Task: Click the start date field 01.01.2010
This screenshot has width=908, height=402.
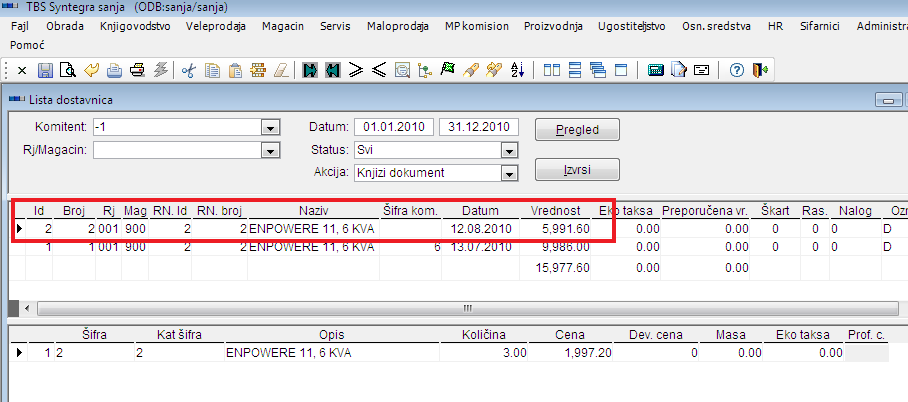Action: click(394, 127)
